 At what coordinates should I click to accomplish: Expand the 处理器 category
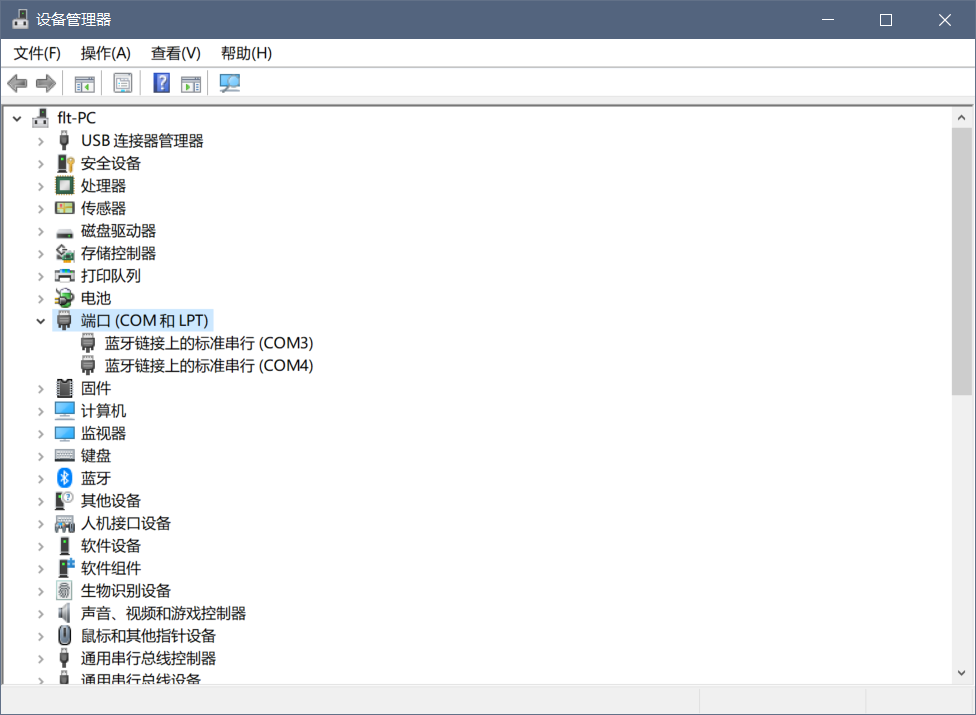pyautogui.click(x=41, y=186)
